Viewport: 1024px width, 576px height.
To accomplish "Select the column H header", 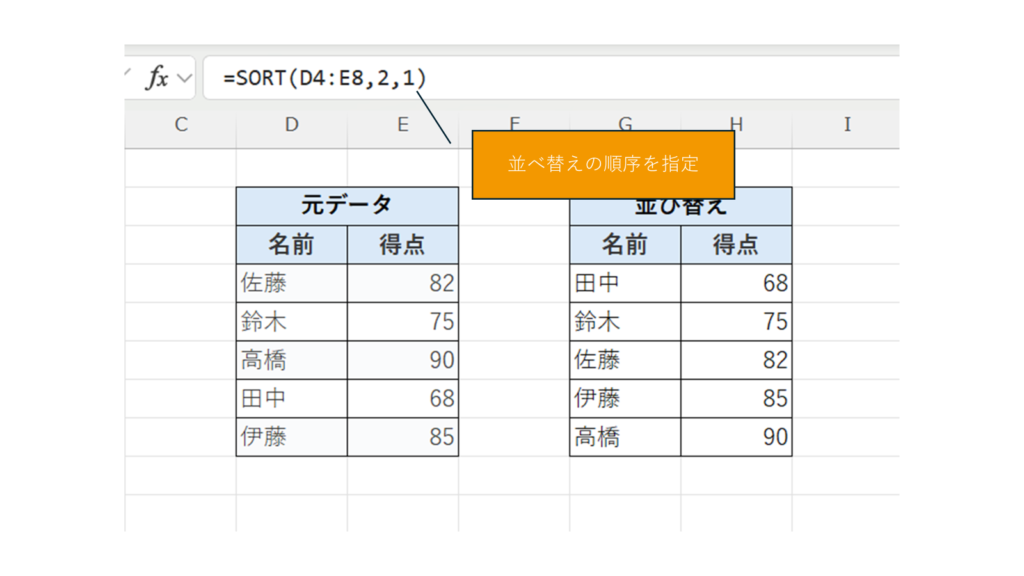I will 736,125.
